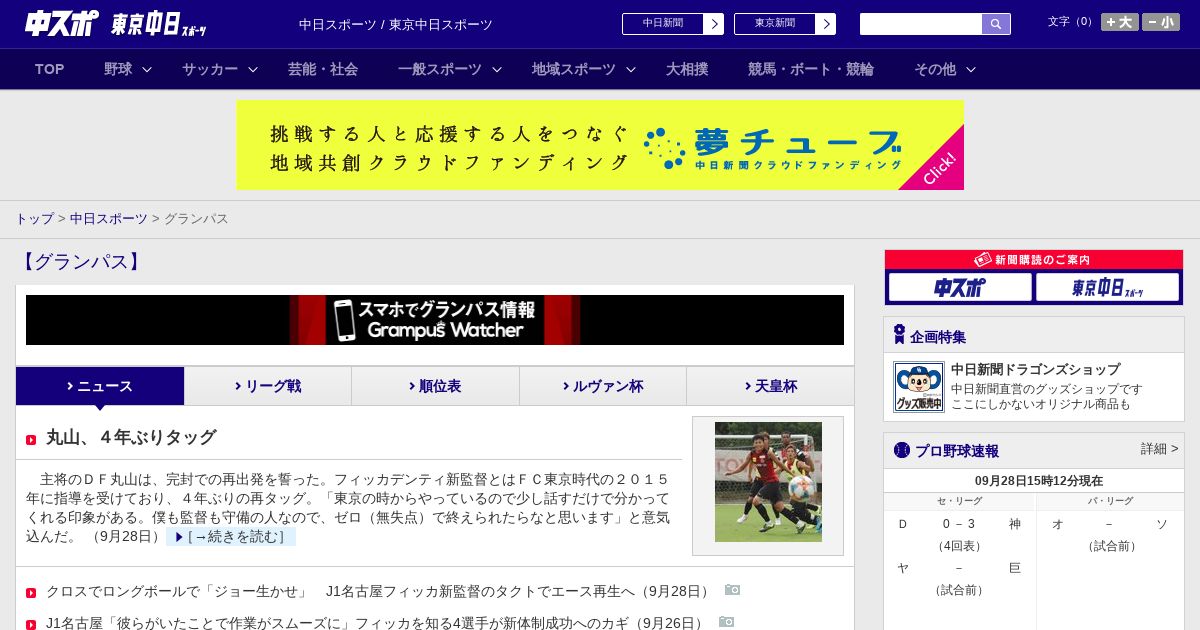The height and width of the screenshot is (630, 1200).
Task: Click the ヤ - 巨 game row
Action: coord(959,568)
